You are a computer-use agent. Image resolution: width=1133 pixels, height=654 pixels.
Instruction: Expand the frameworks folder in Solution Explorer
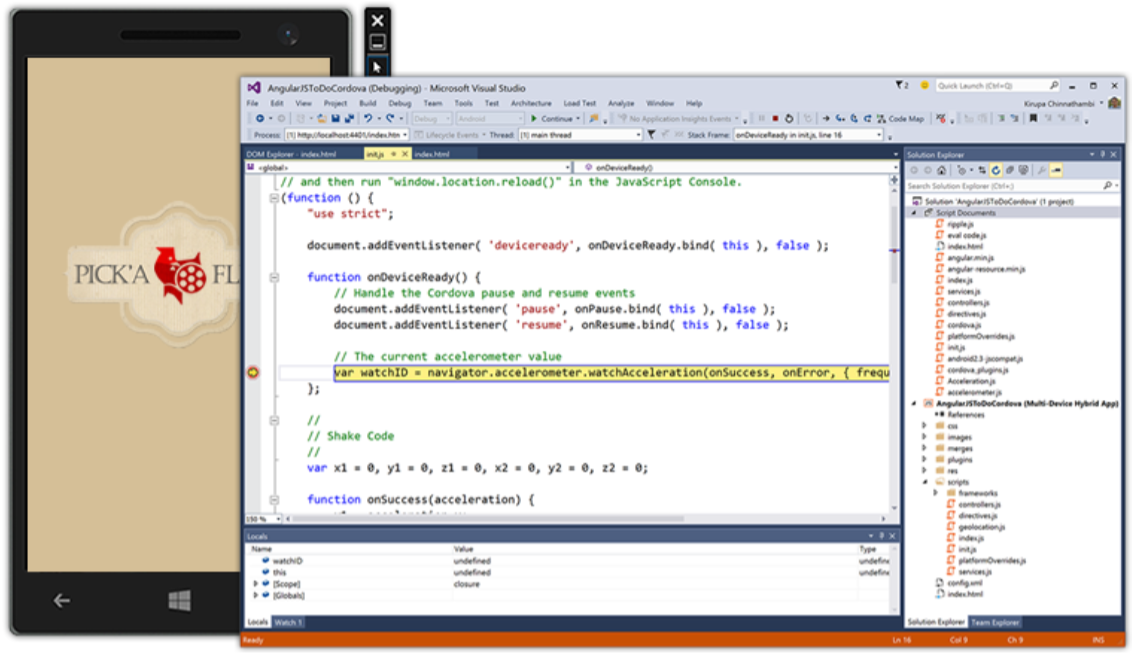coord(936,493)
